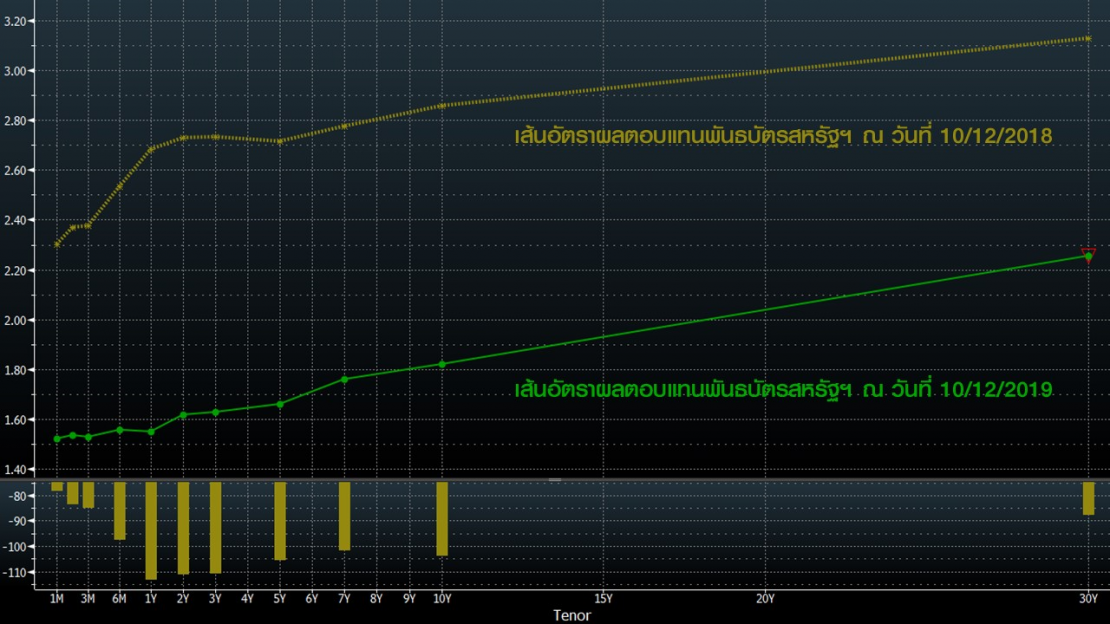Pick the green 1M data point
This screenshot has height=624, width=1110.
coord(57,439)
